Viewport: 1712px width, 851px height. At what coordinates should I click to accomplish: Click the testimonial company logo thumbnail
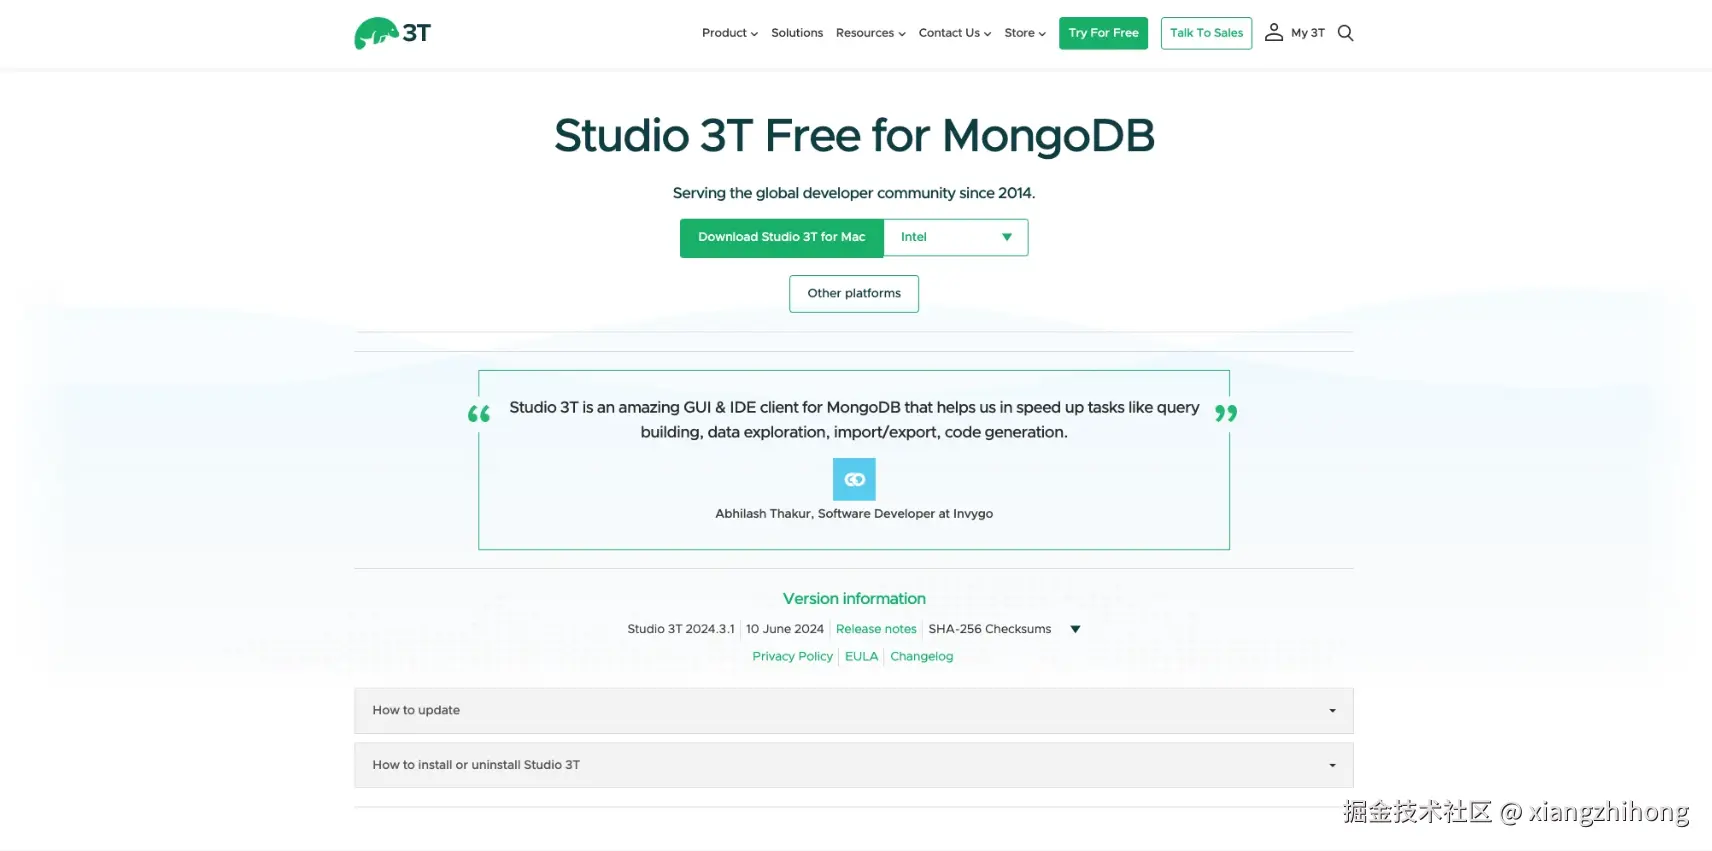[854, 479]
